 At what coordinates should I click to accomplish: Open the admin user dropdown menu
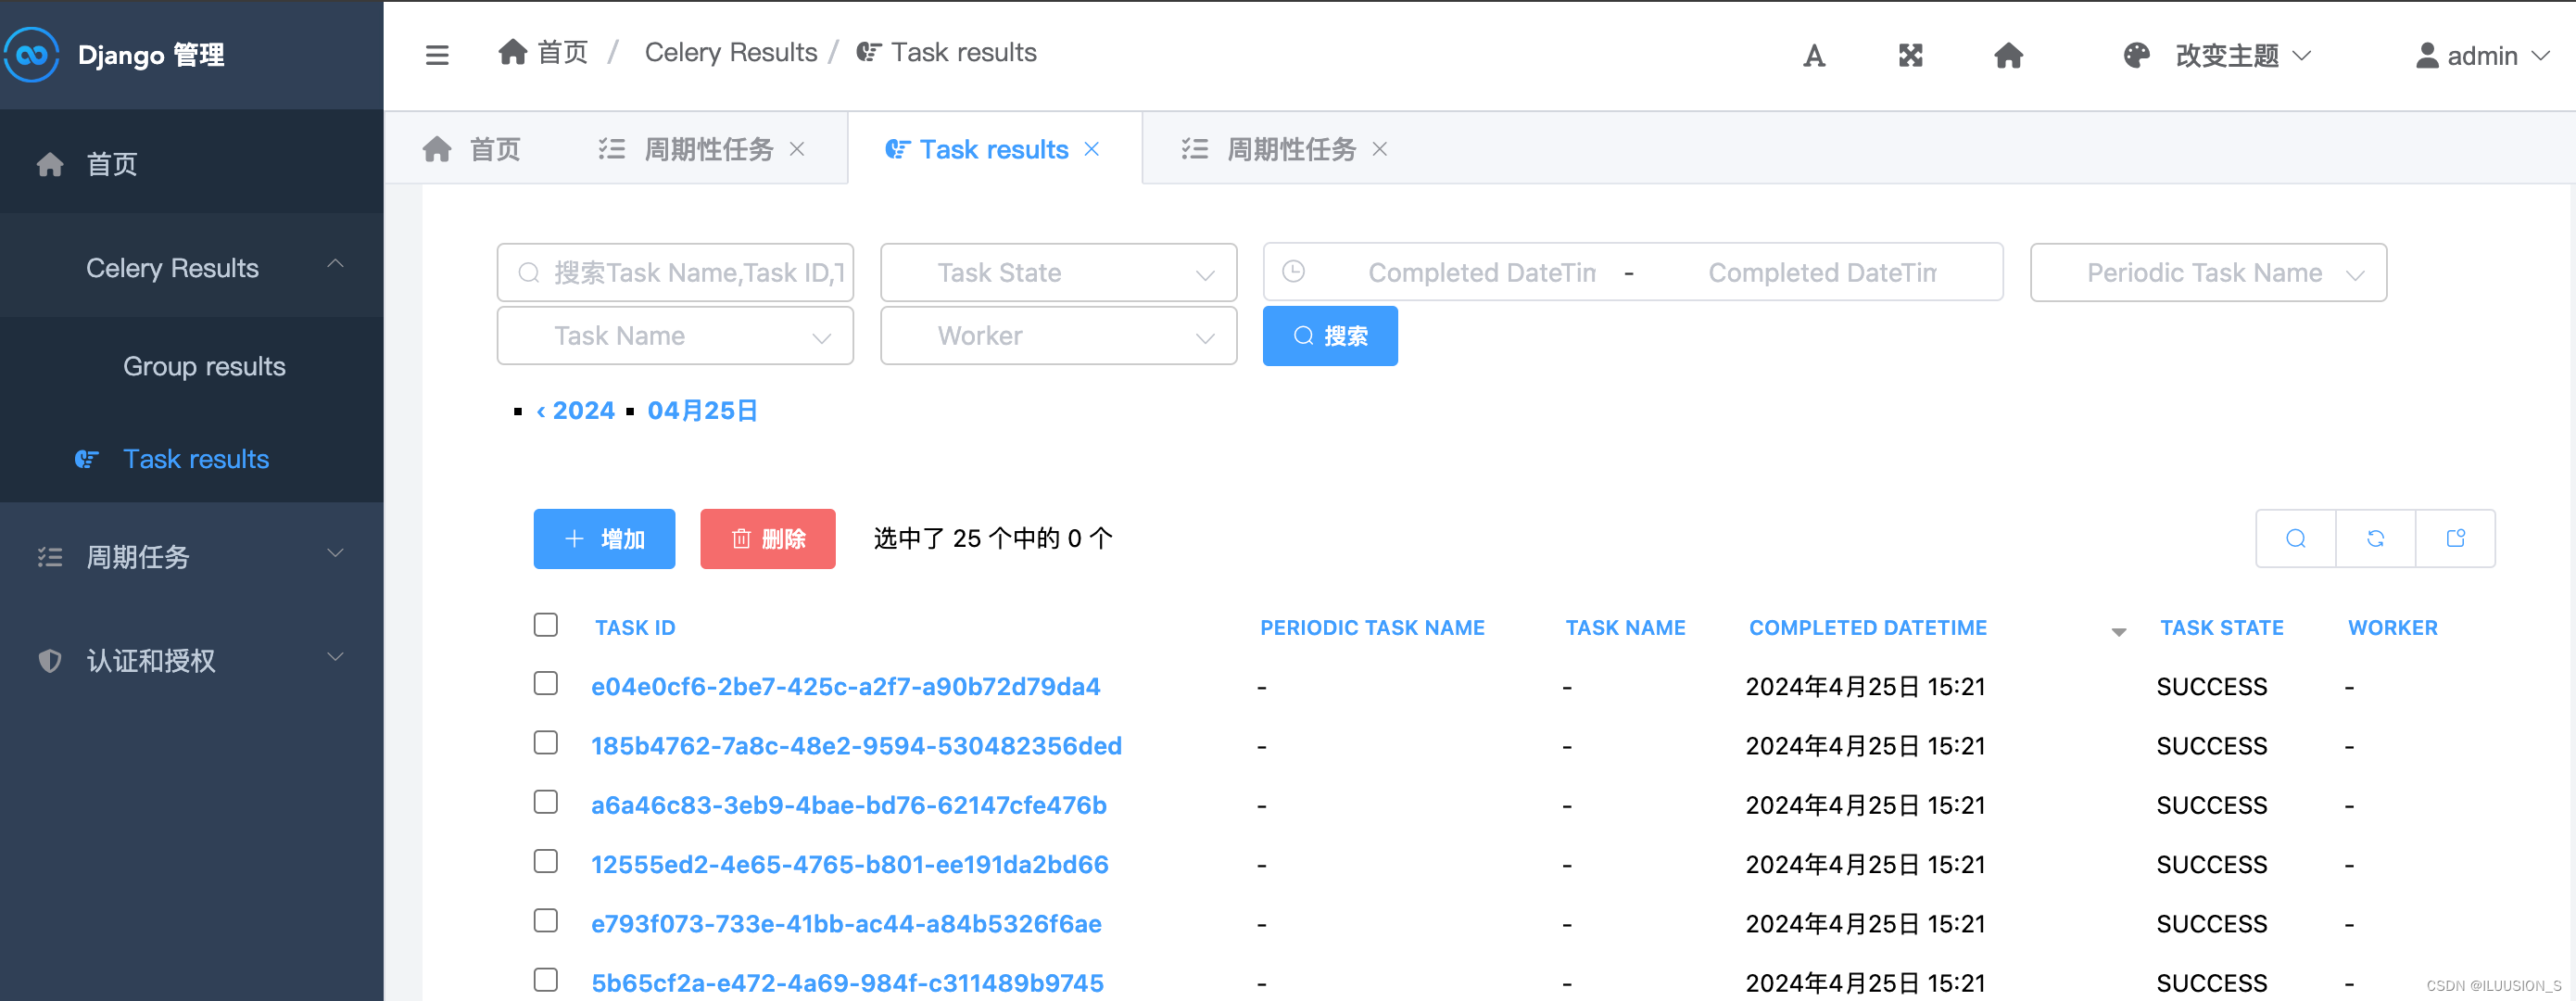click(x=2496, y=56)
